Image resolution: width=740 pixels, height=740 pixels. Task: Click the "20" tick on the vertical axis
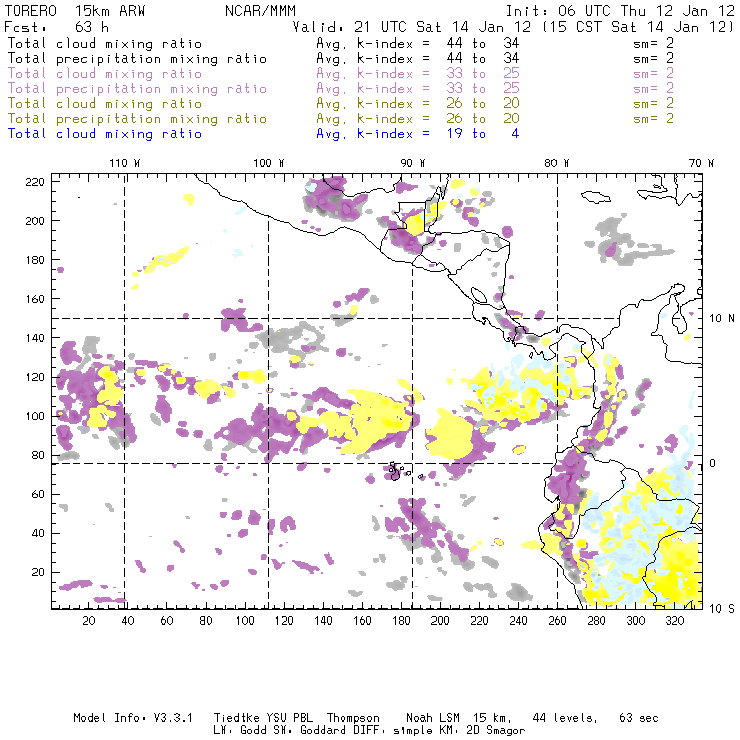(38, 572)
